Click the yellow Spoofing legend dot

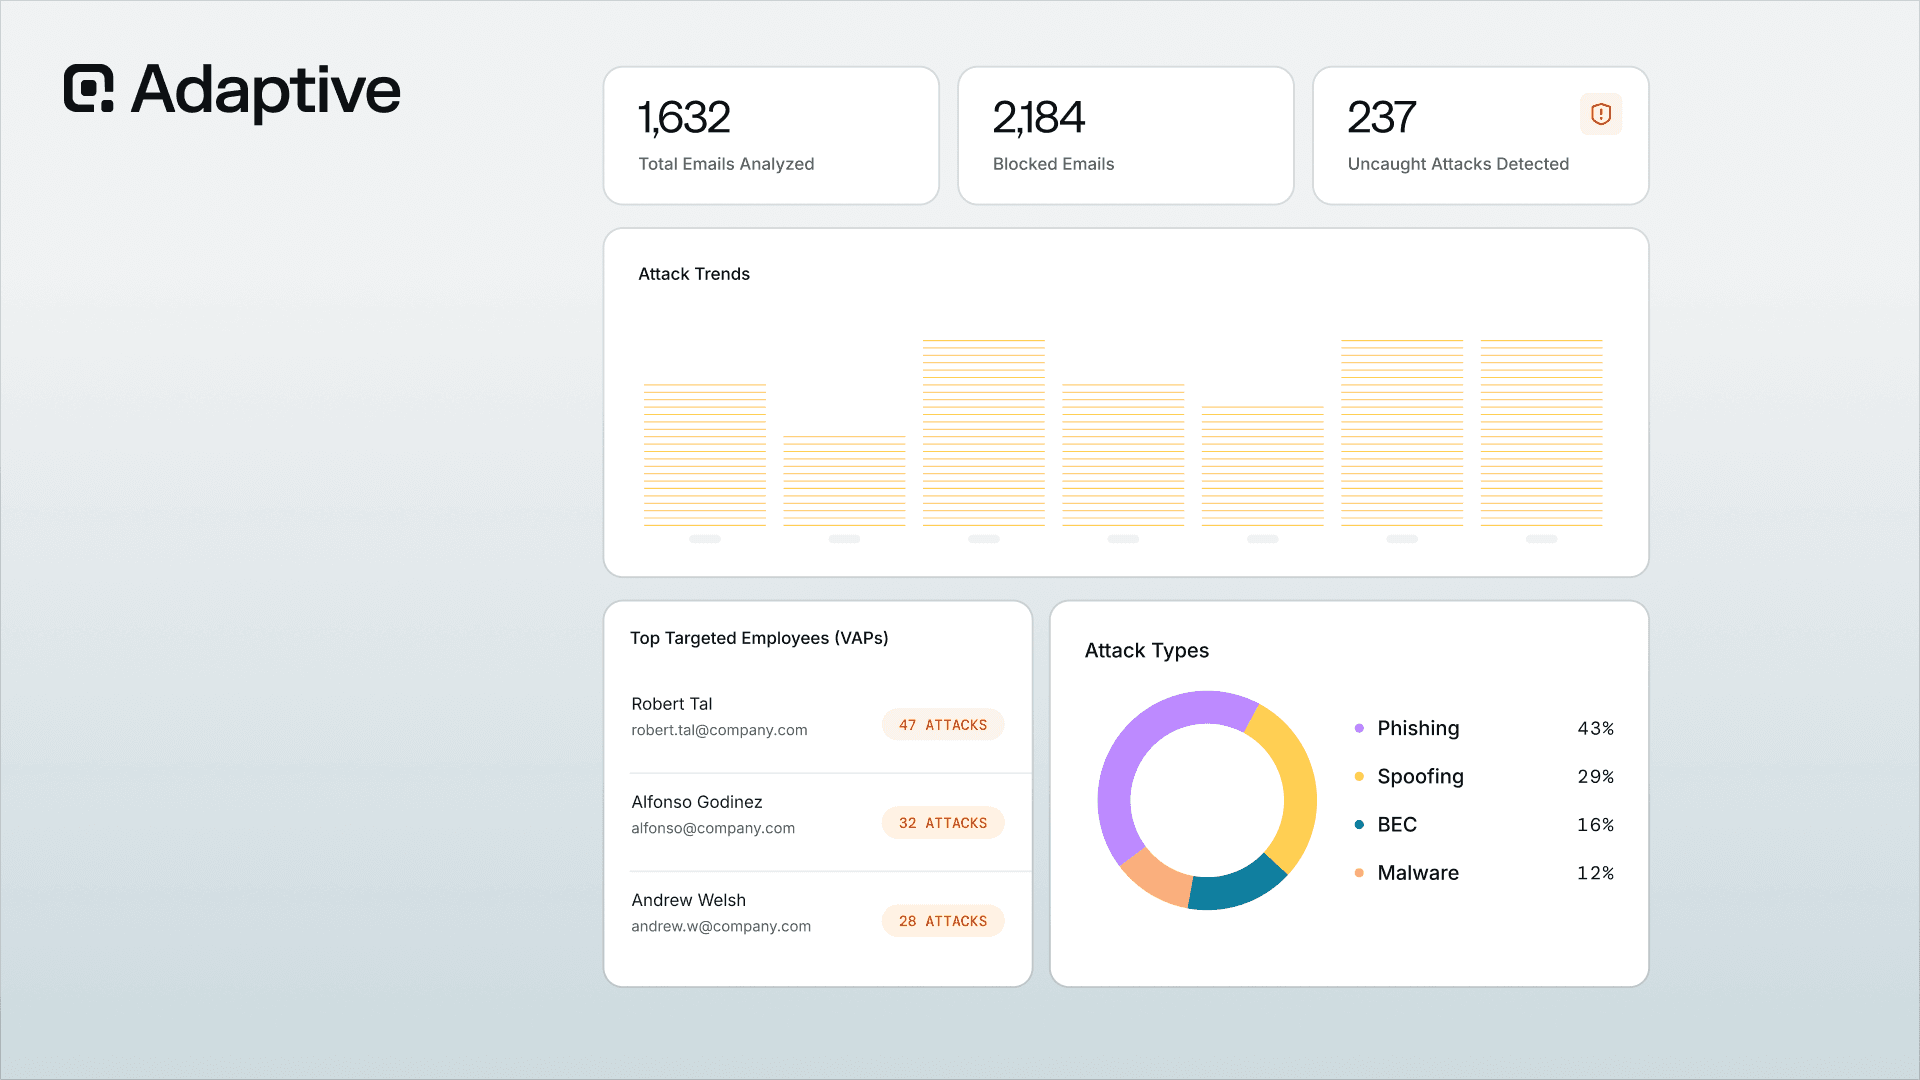coord(1359,776)
